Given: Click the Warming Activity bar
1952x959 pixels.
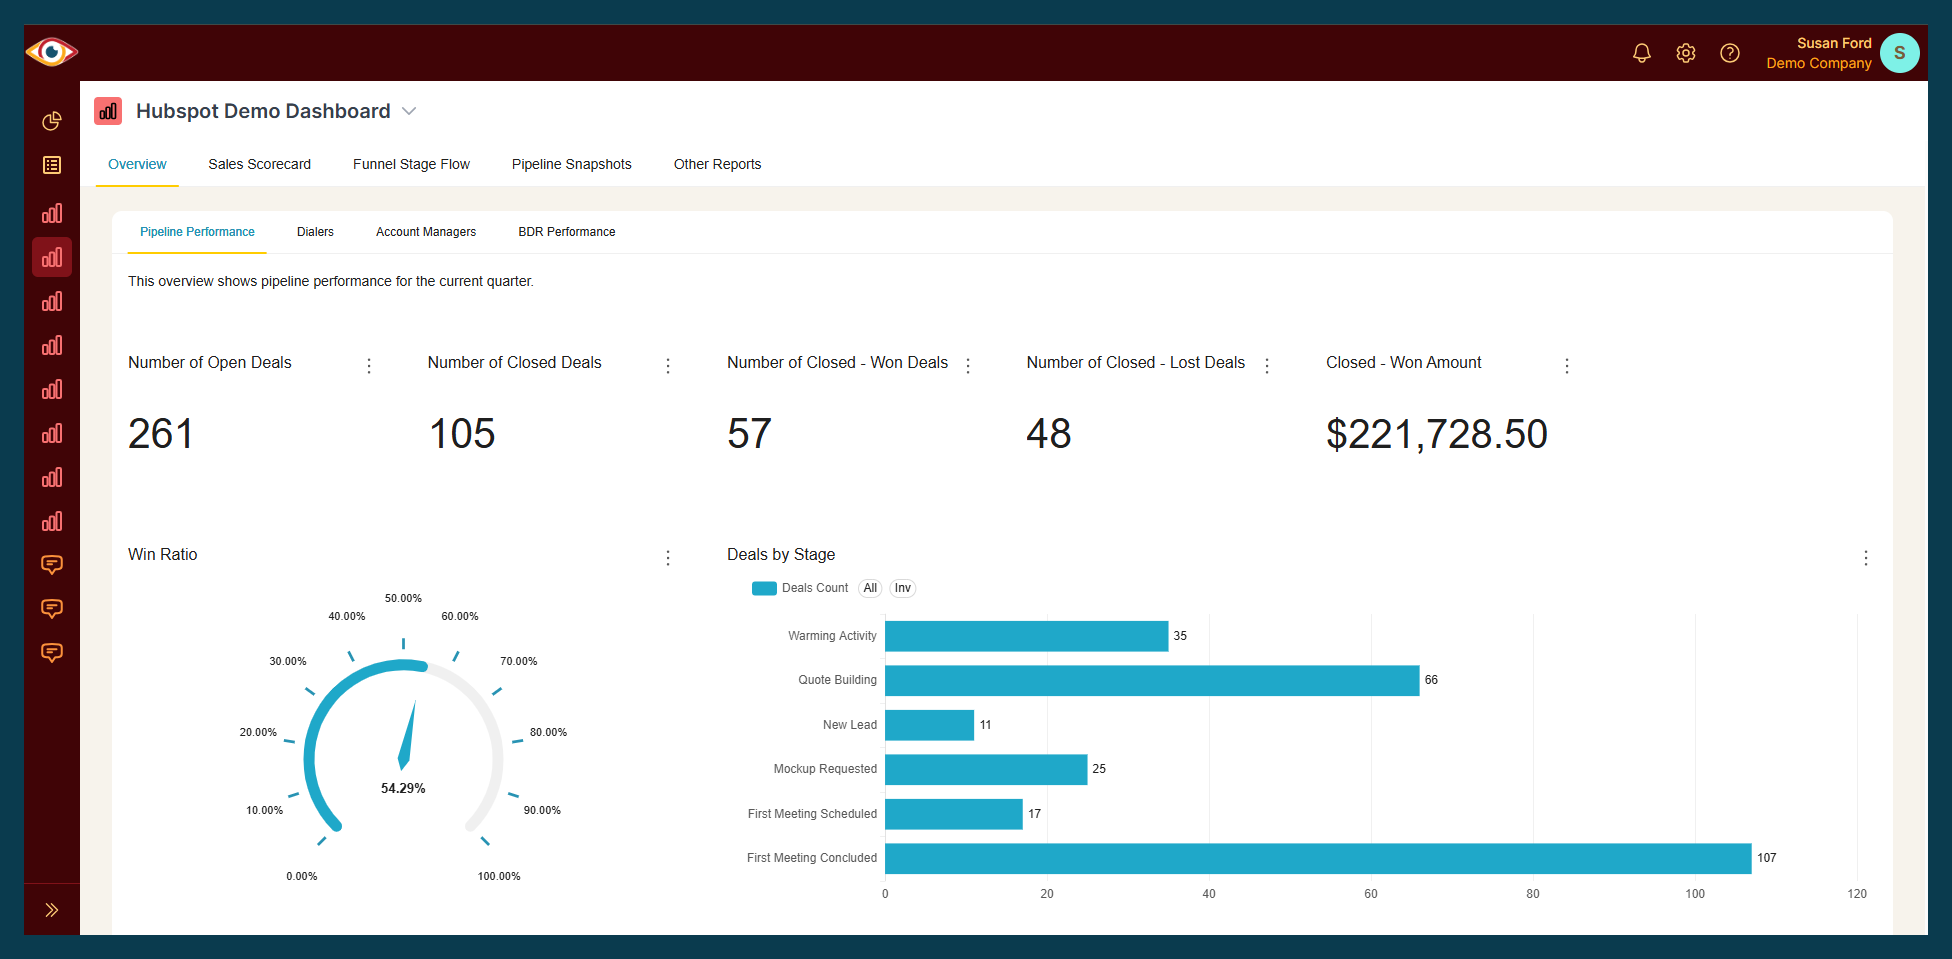Looking at the screenshot, I should click(1026, 636).
